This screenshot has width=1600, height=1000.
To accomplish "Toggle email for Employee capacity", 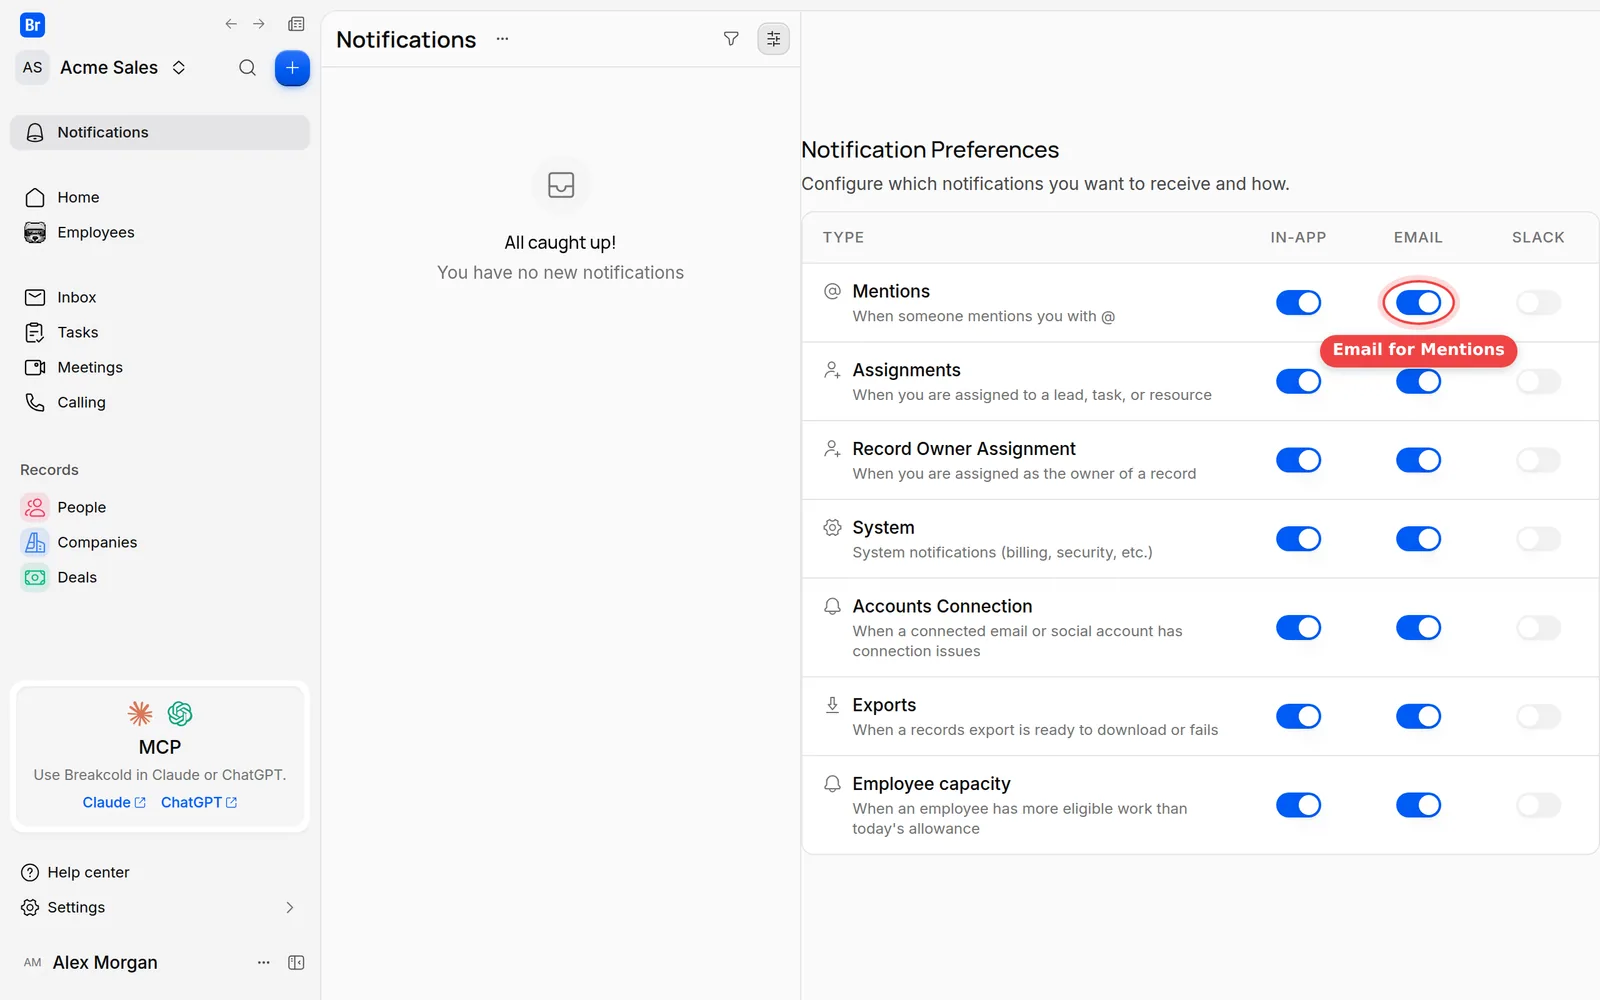I will click(x=1418, y=806).
